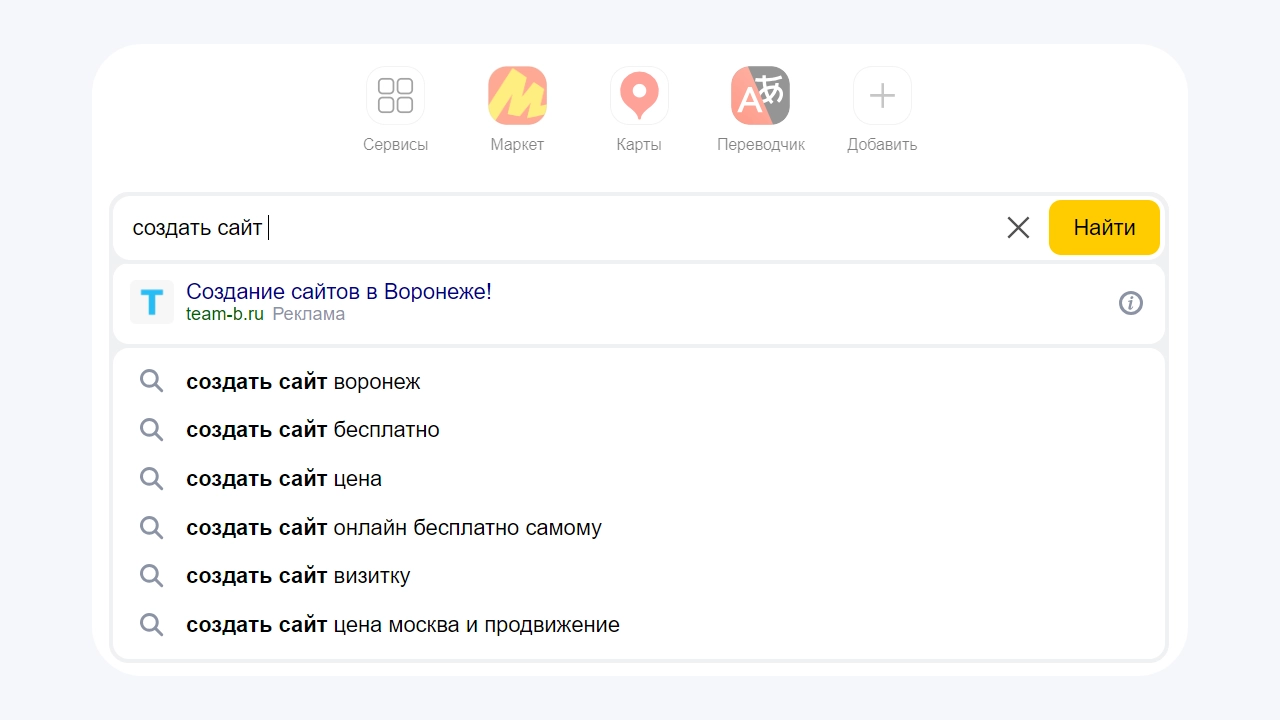Launch the Переводчик translator icon
Image resolution: width=1280 pixels, height=720 pixels.
760,96
